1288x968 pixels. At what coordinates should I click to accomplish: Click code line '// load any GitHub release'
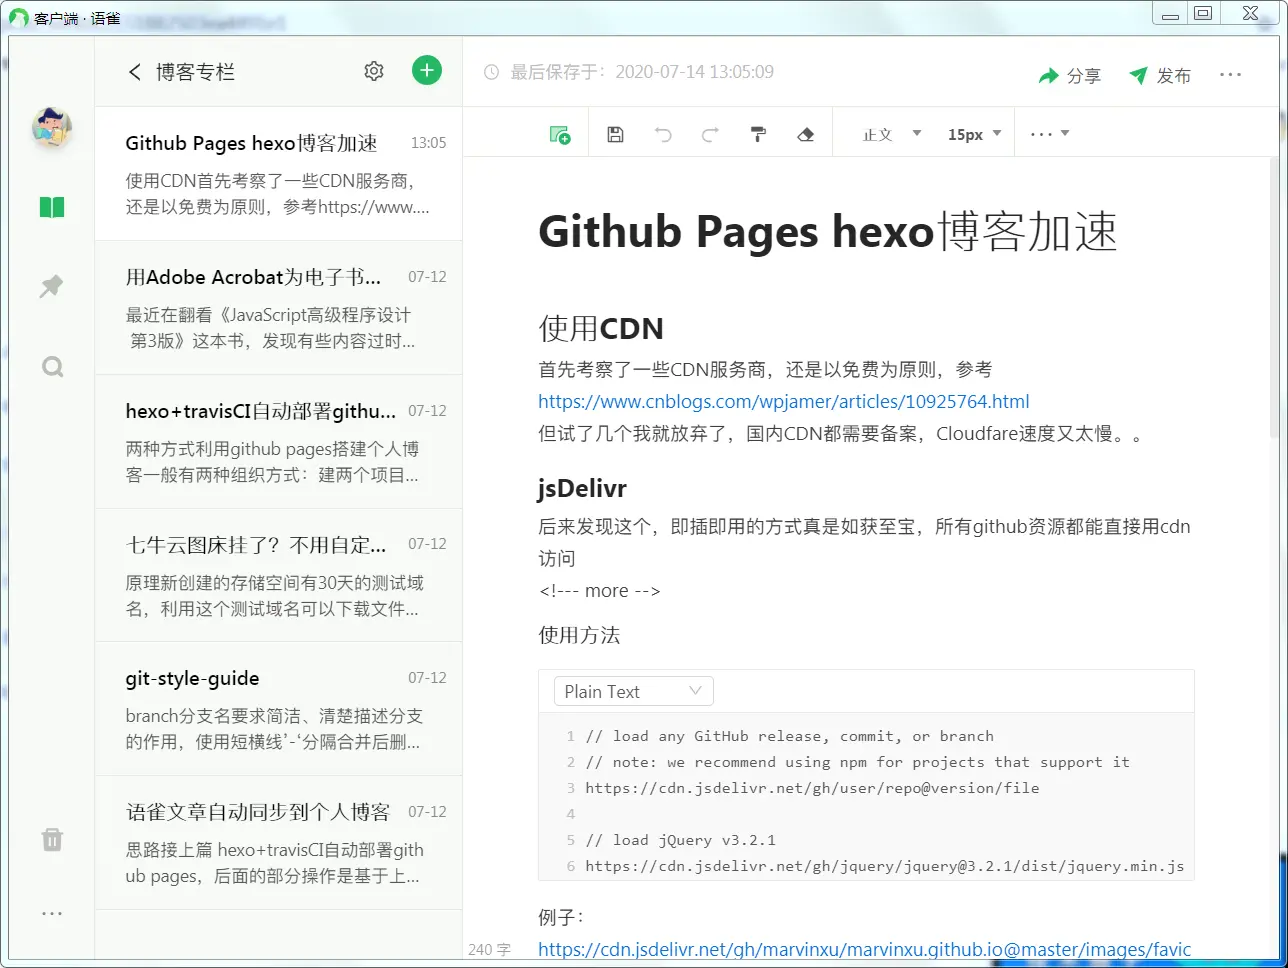789,736
